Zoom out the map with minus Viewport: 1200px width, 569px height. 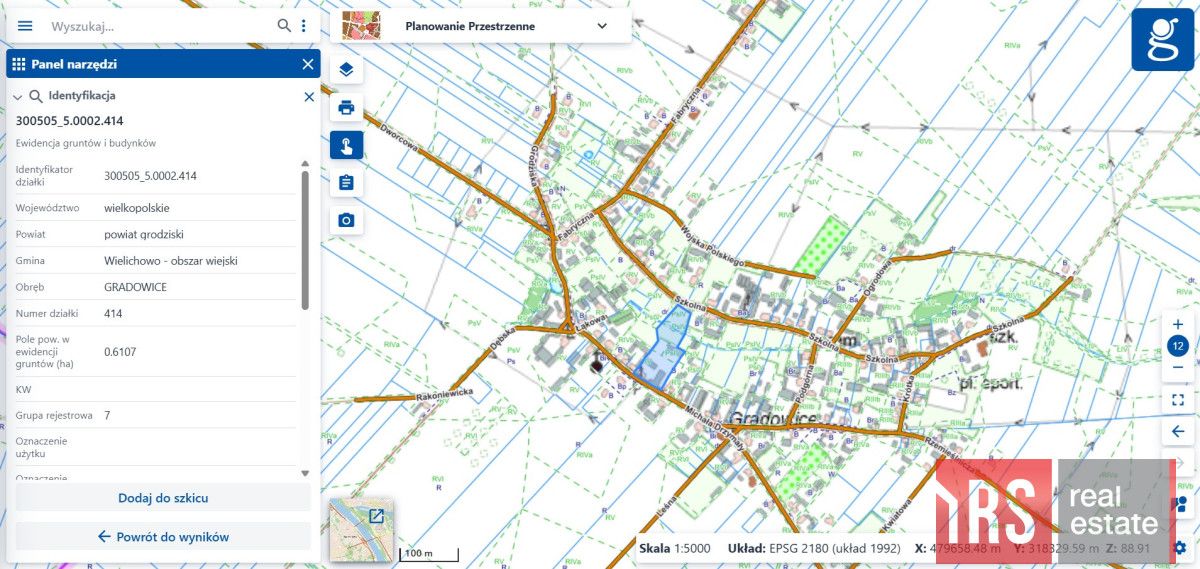[x=1177, y=367]
